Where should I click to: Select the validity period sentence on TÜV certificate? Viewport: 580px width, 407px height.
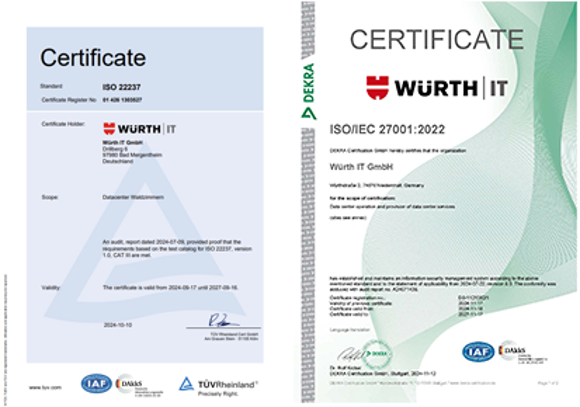(171, 287)
